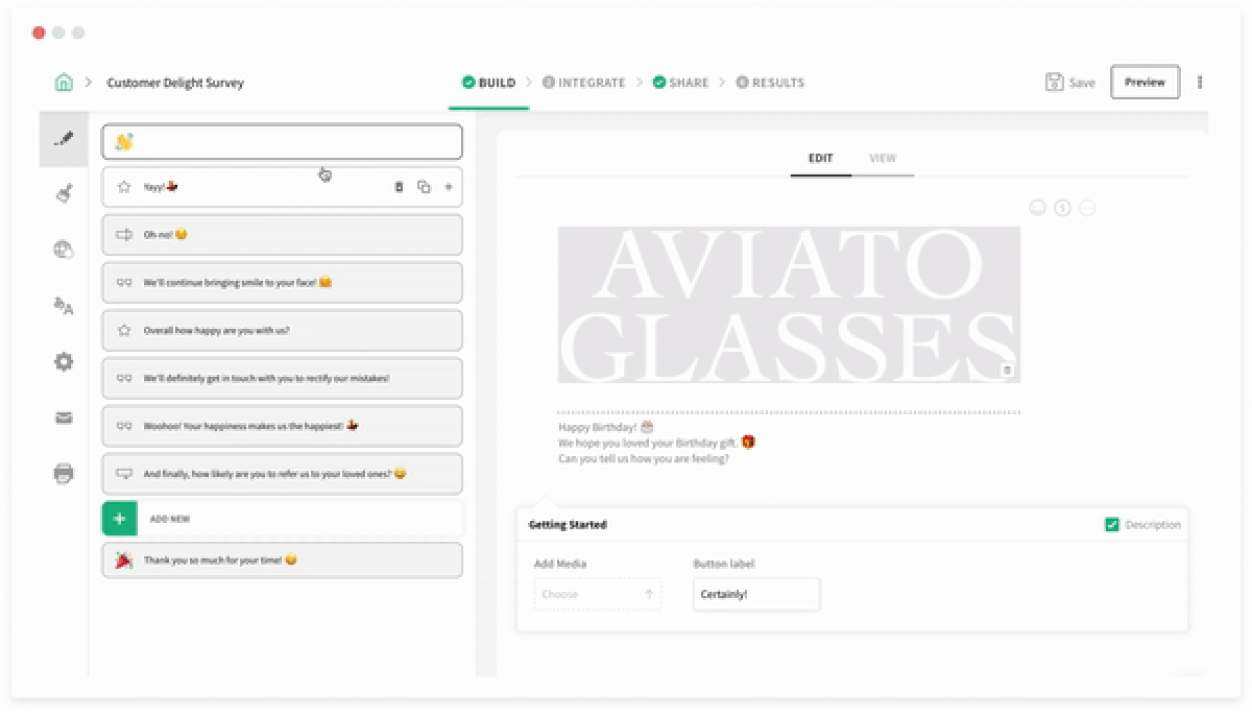Switch to the VIEW tab
This screenshot has width=1252, height=712.
coord(882,158)
